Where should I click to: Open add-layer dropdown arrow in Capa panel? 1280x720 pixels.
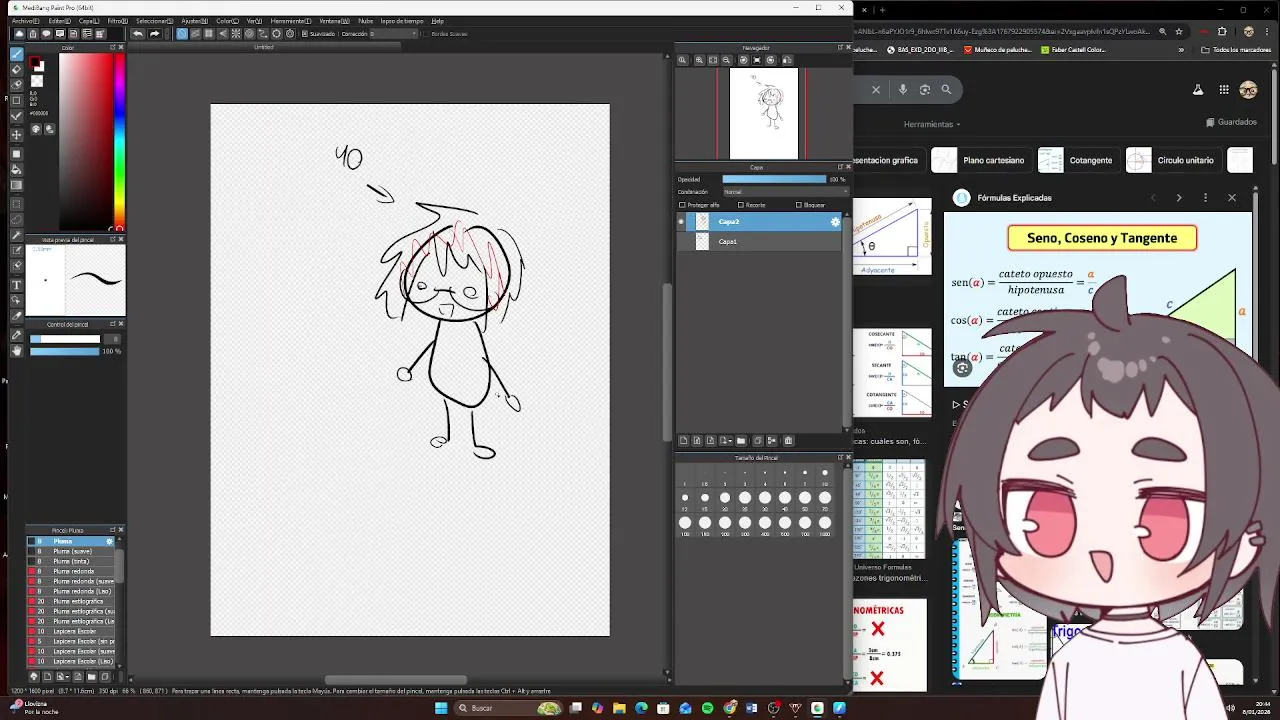[730, 440]
